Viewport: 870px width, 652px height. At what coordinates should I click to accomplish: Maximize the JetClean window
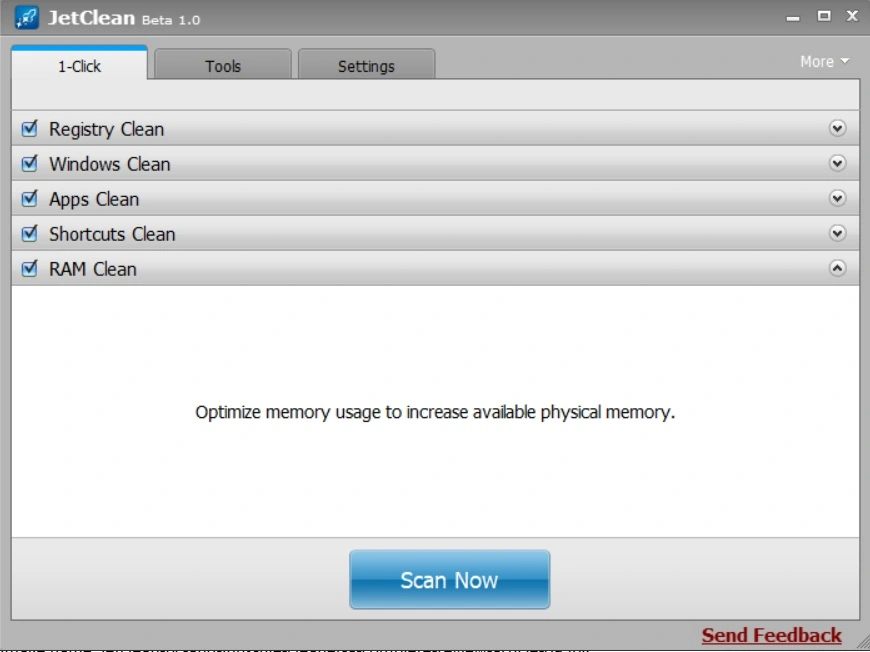[824, 16]
